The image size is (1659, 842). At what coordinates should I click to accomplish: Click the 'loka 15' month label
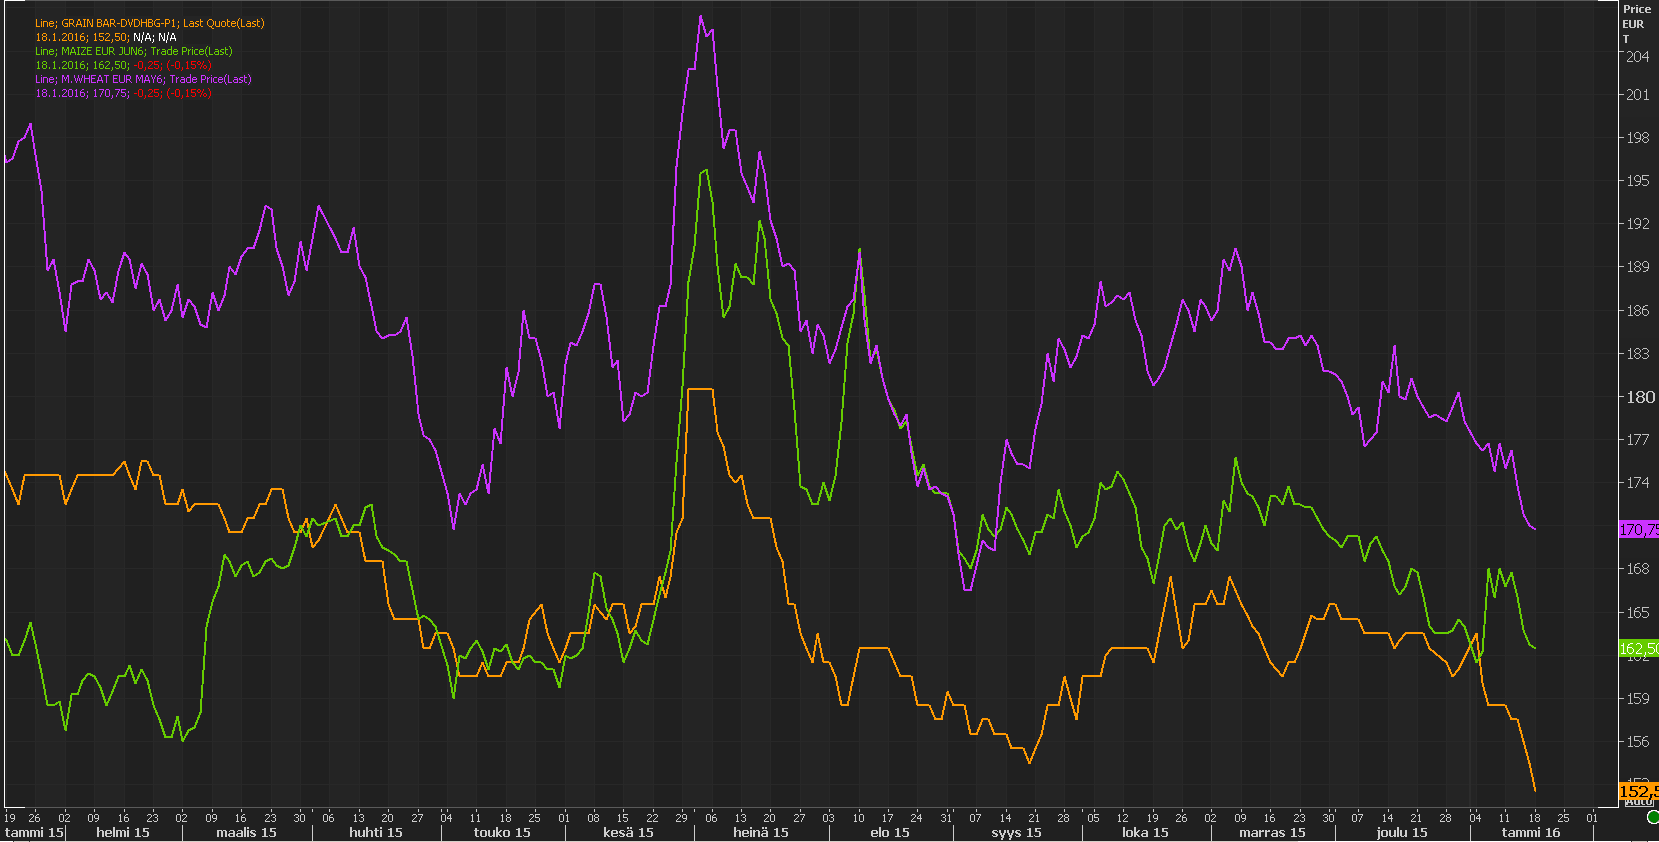1145,832
